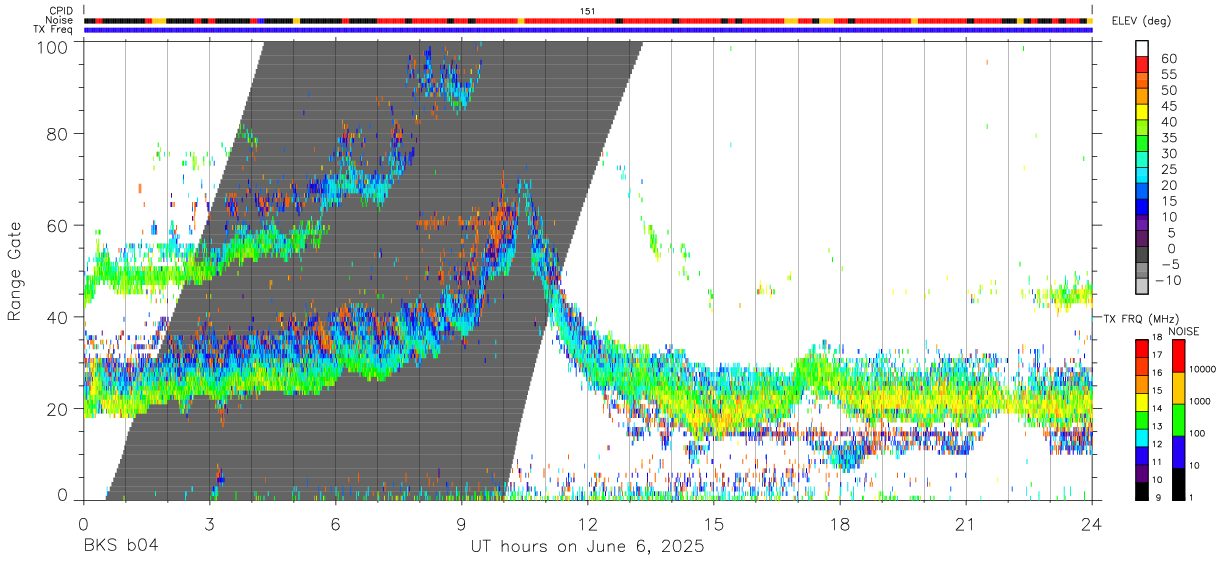Click the 'CPID' row label
The image size is (1228, 567).
pyautogui.click(x=59, y=11)
